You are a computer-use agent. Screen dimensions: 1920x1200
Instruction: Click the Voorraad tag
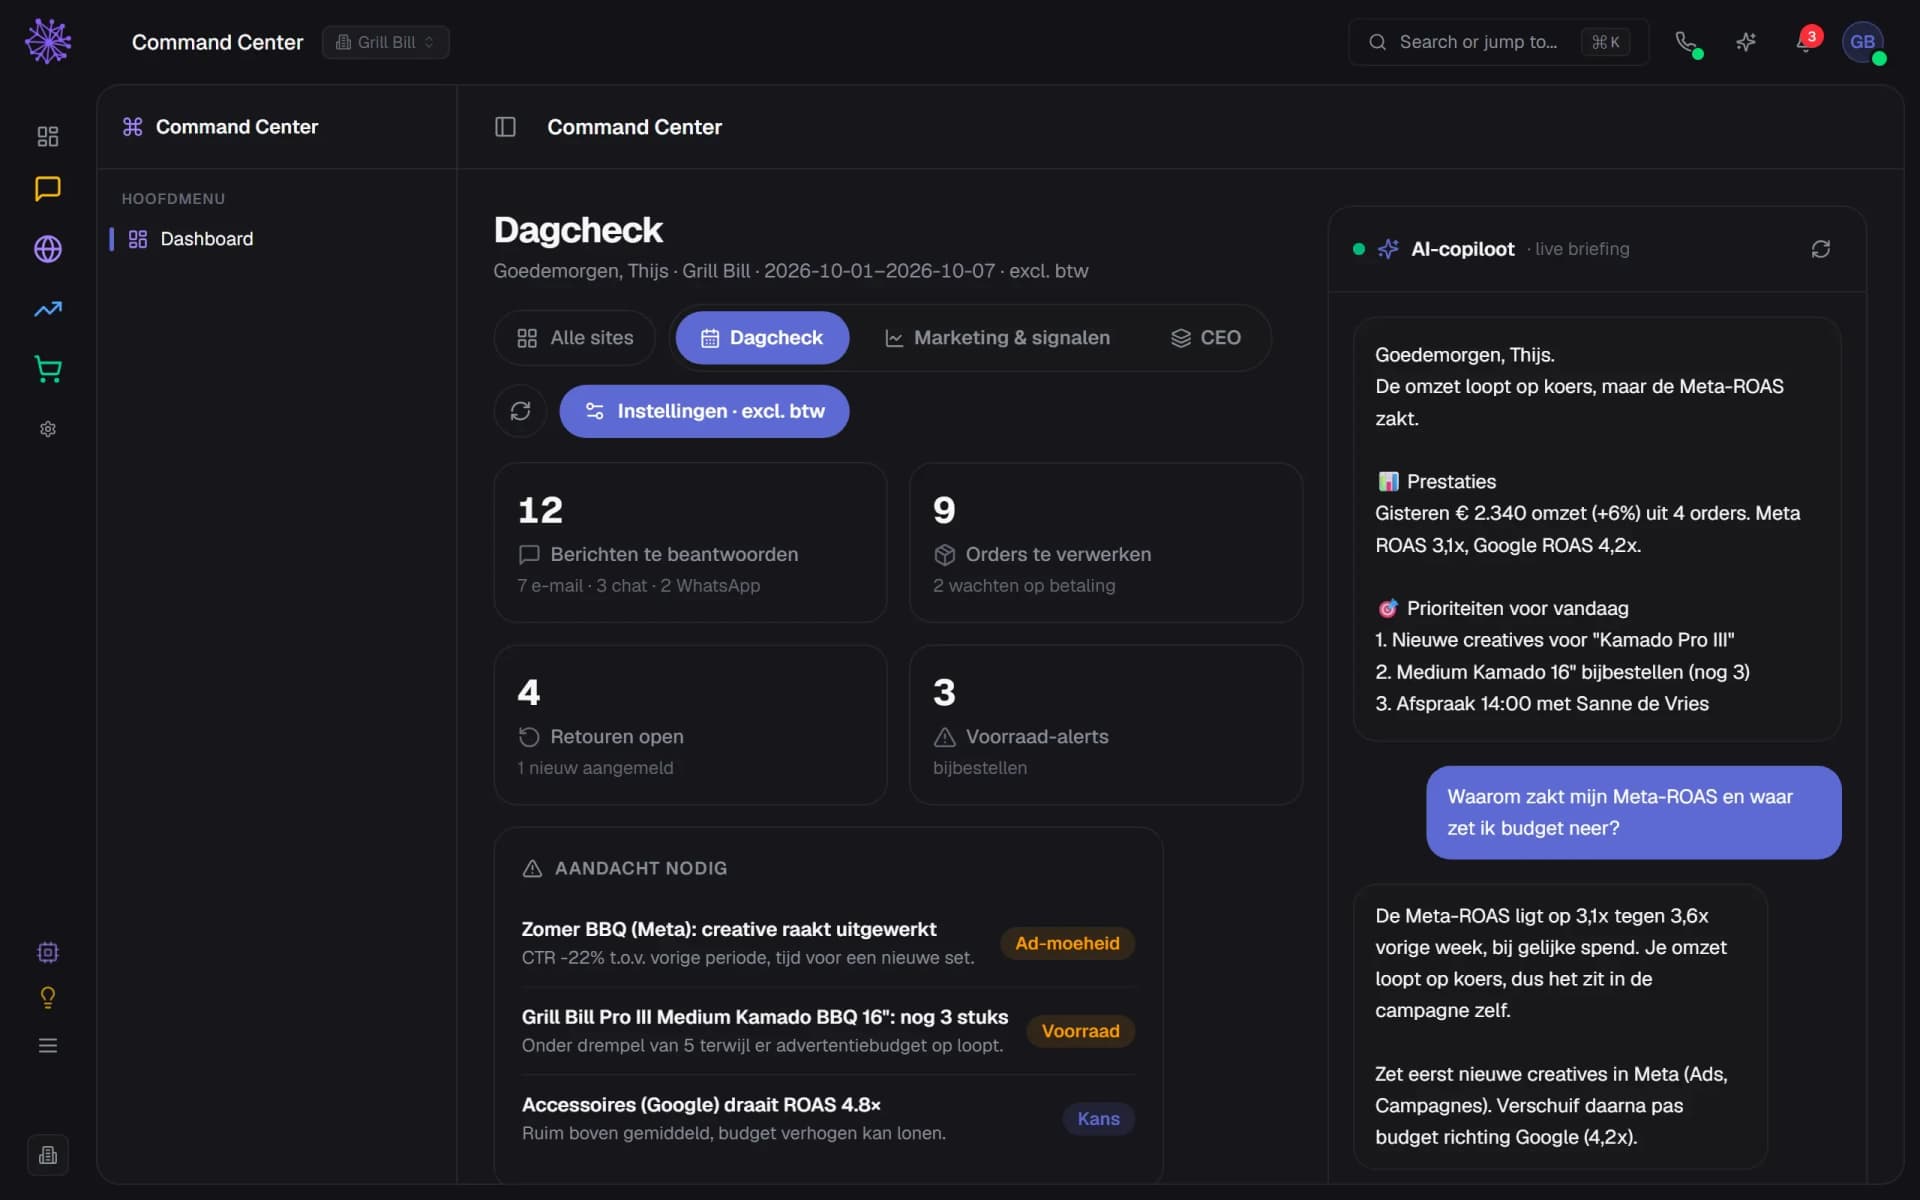tap(1080, 1031)
